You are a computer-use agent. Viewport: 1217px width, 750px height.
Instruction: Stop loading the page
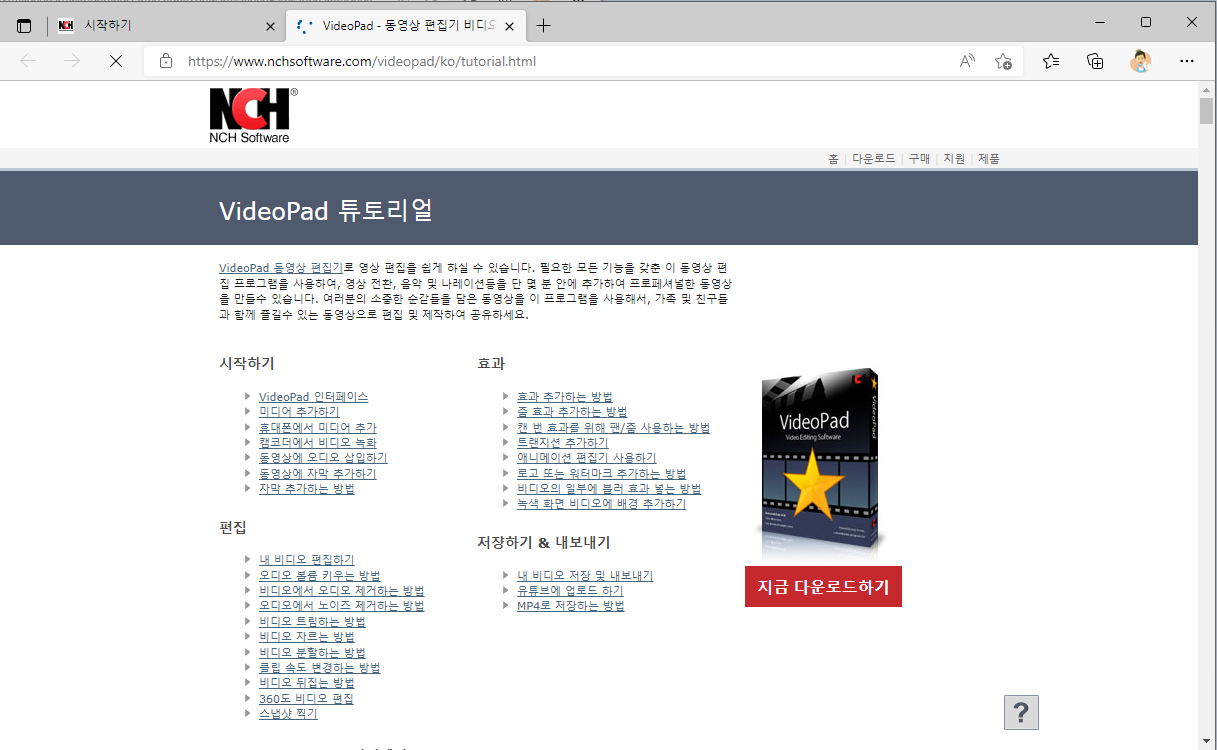click(x=115, y=61)
